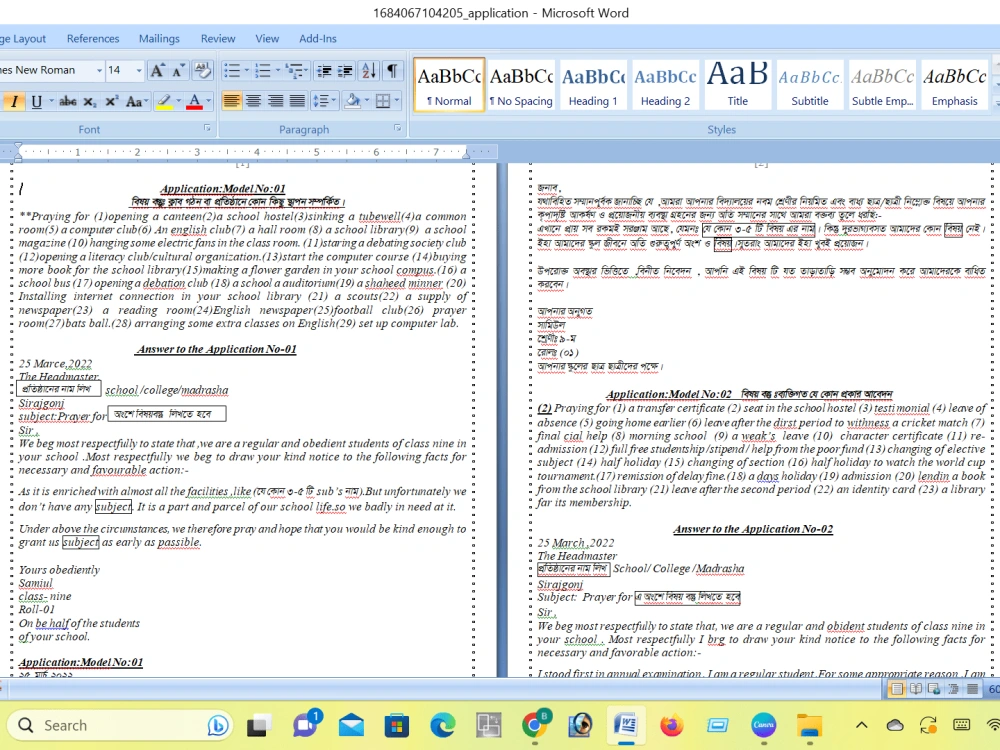Open Firefox from the taskbar
Viewport: 1000px width, 750px height.
pos(672,725)
